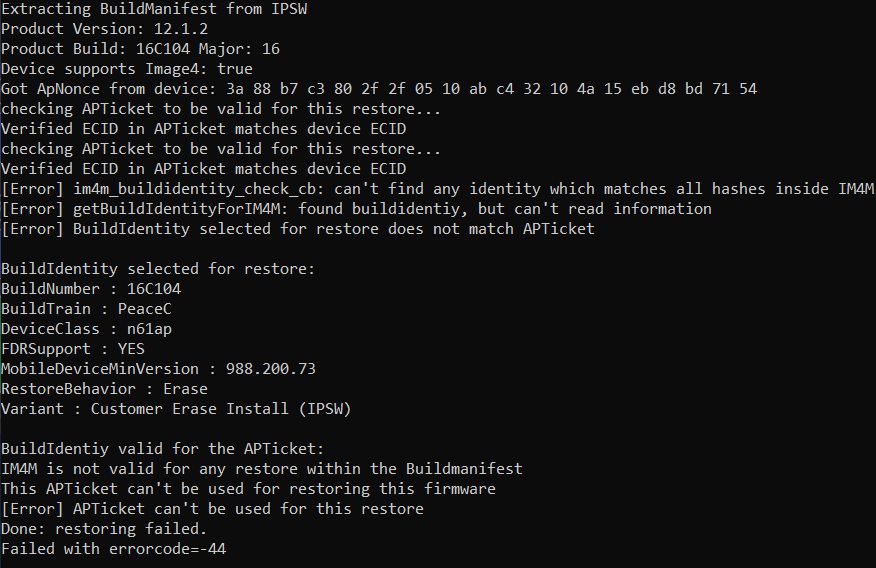Click the FDRSupport : YES line
The width and height of the screenshot is (876, 568).
(x=73, y=349)
